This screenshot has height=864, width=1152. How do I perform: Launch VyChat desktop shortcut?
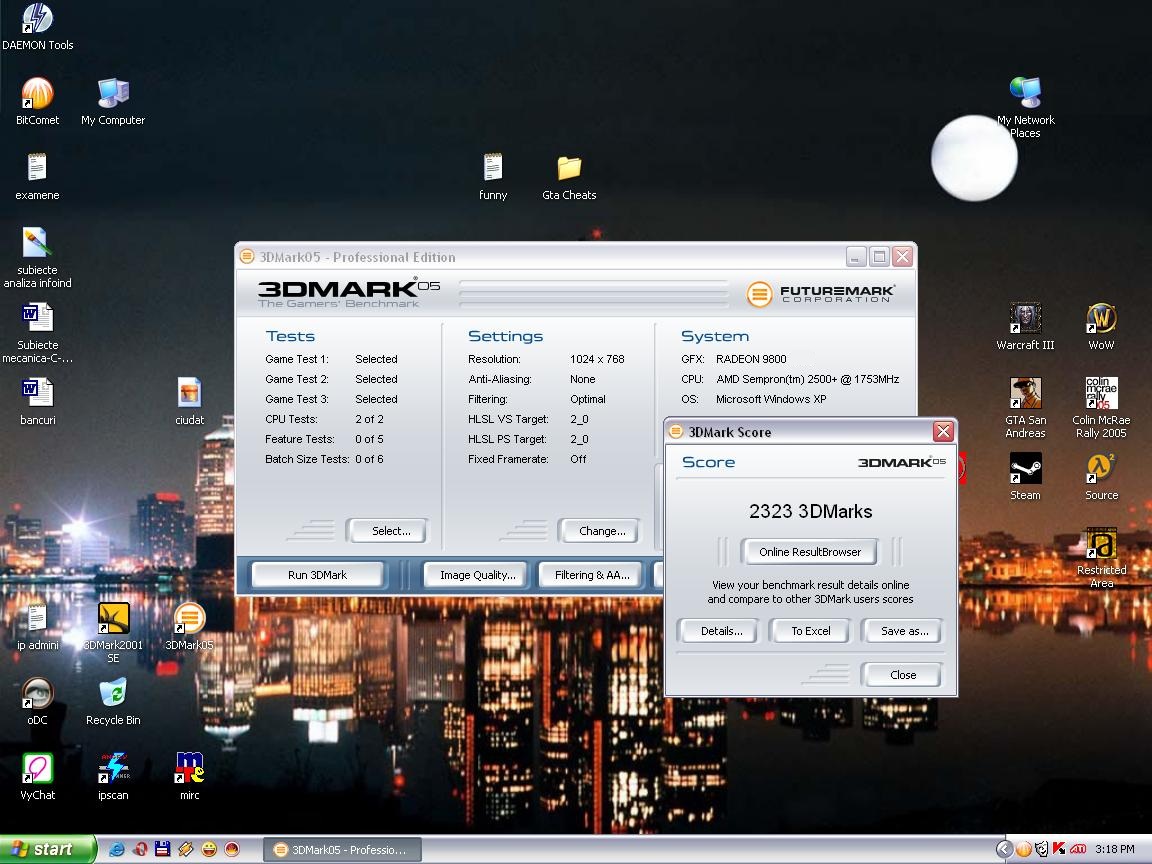37,777
